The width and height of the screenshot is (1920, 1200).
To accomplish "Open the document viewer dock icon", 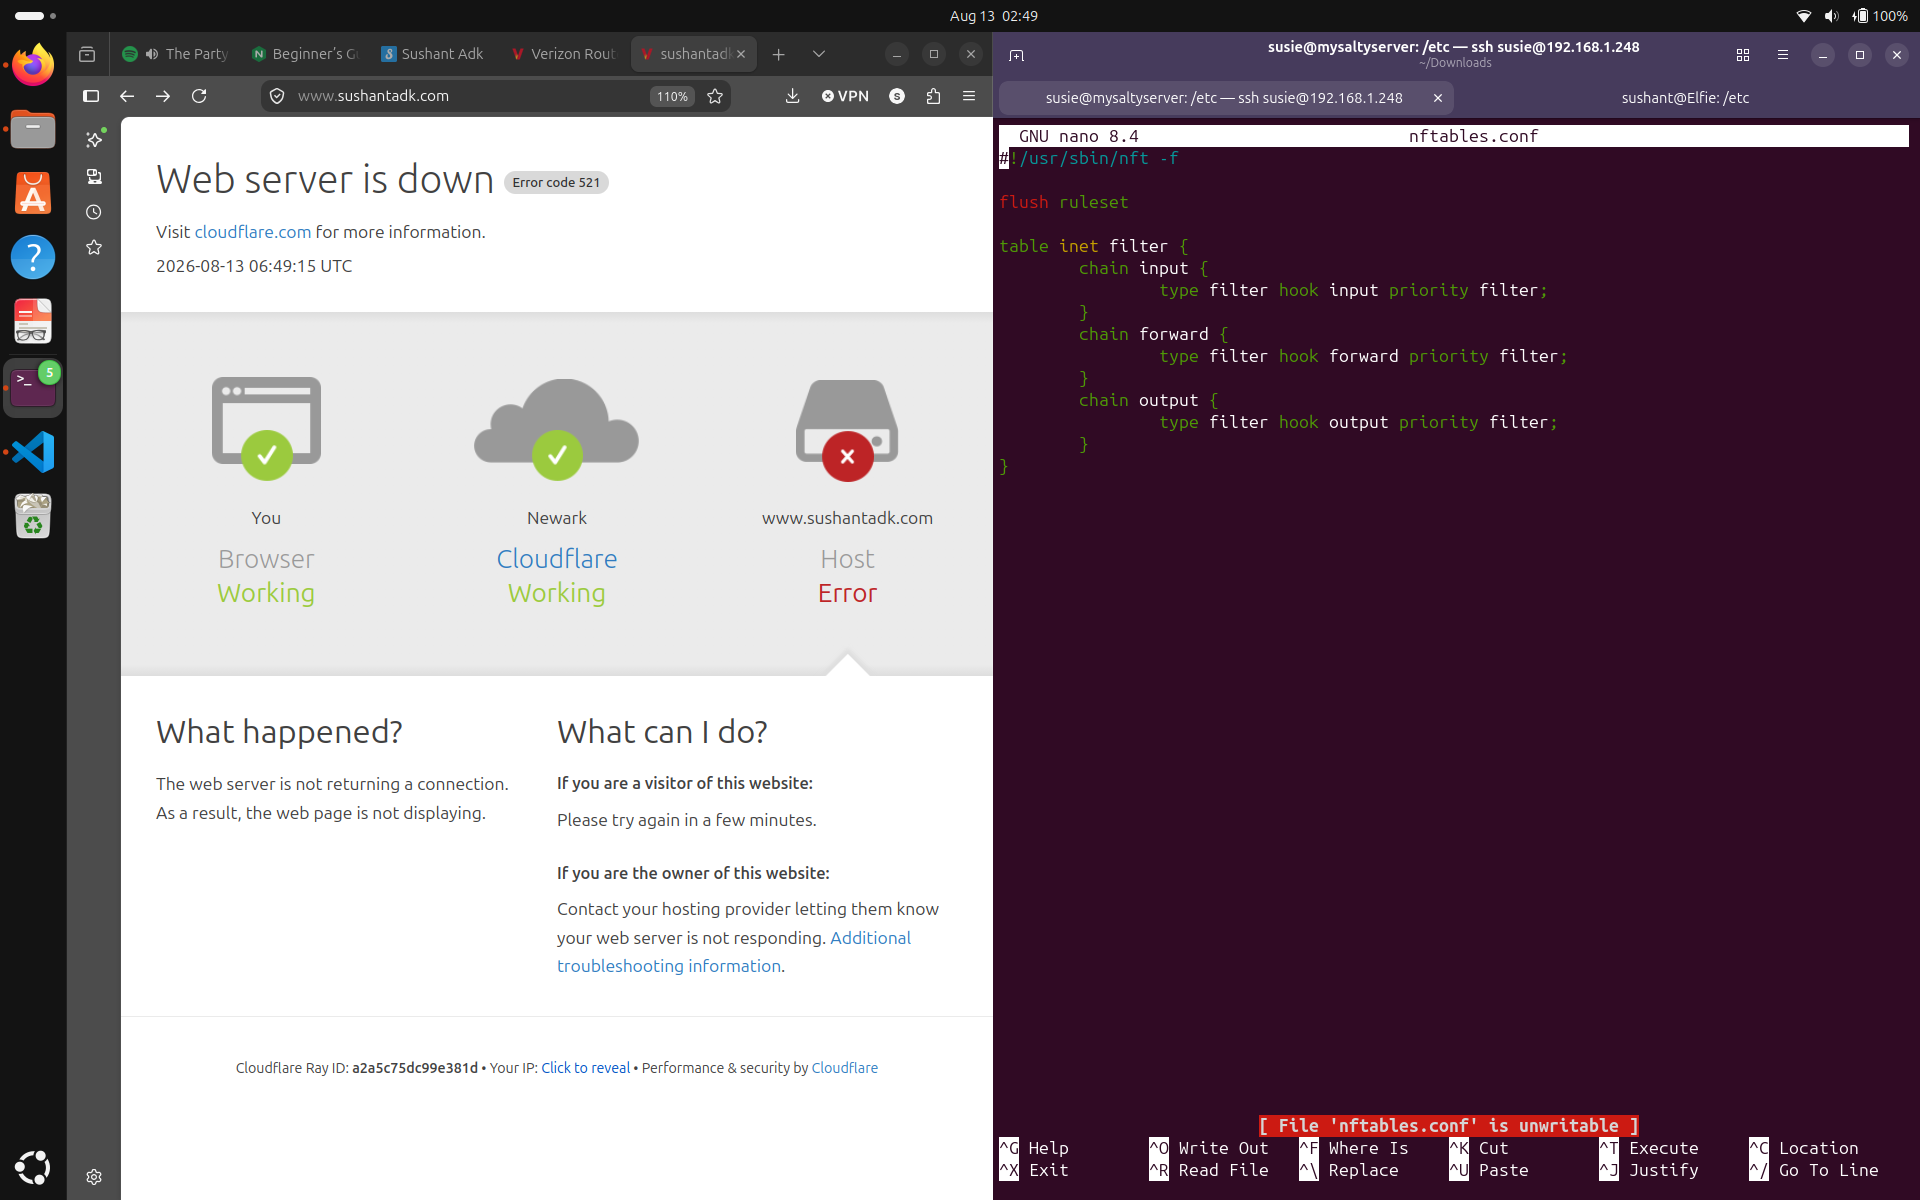I will pyautogui.click(x=33, y=321).
